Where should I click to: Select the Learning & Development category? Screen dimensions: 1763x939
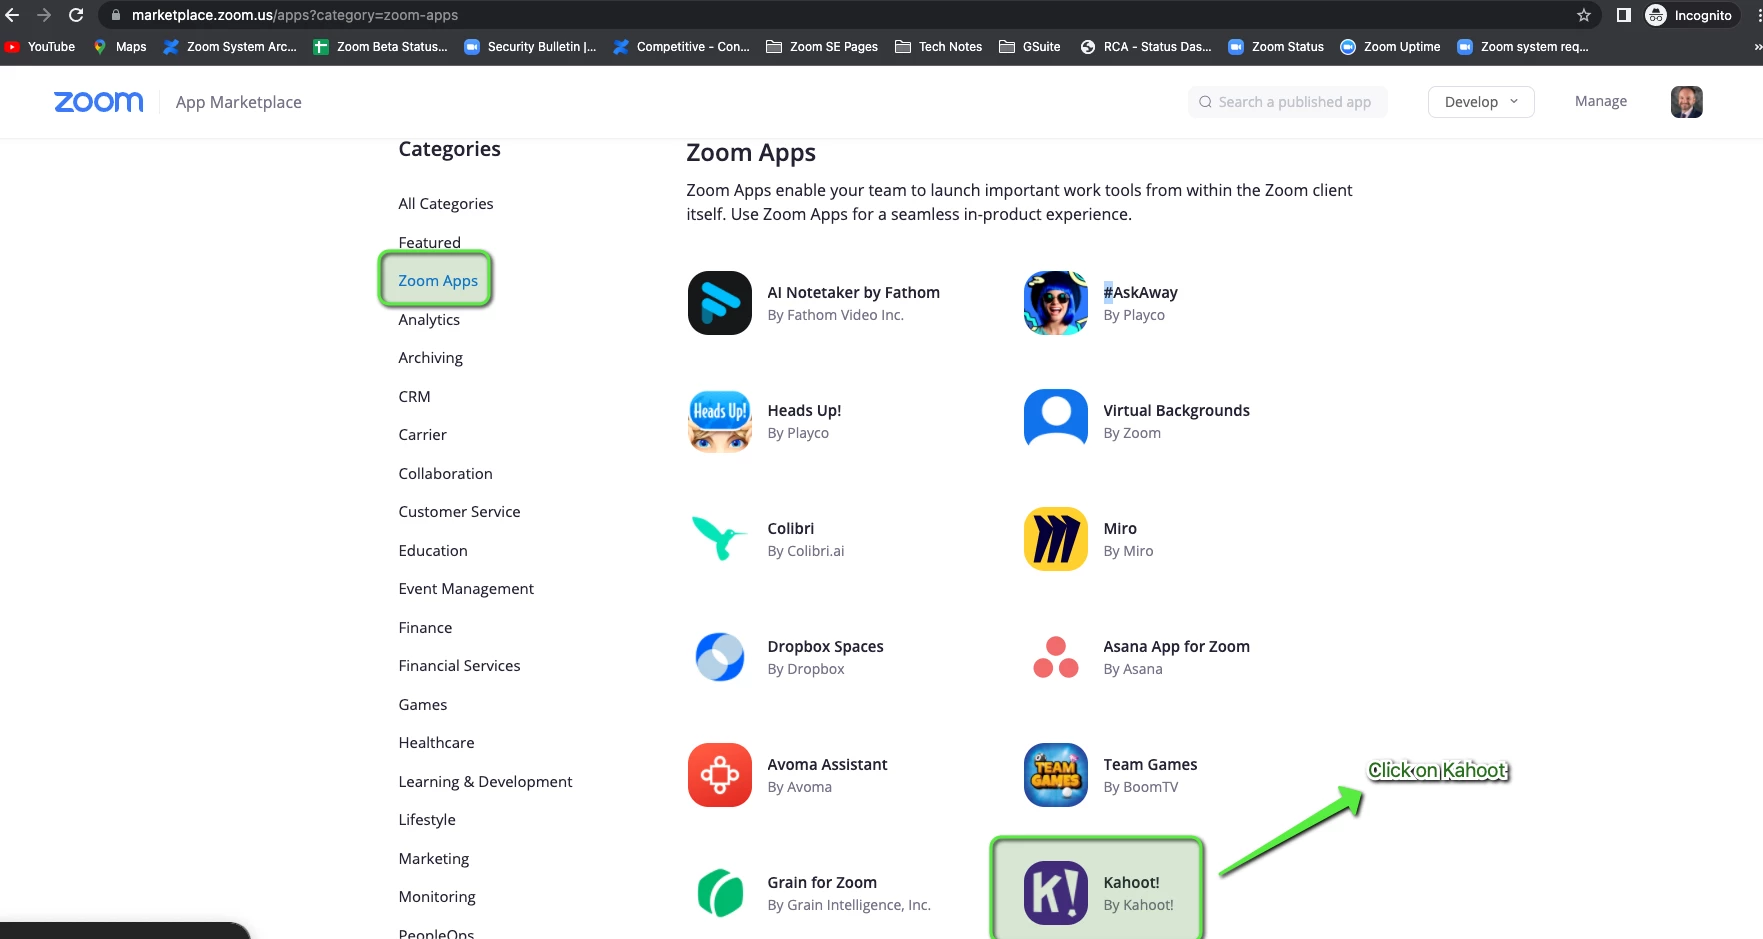point(486,782)
